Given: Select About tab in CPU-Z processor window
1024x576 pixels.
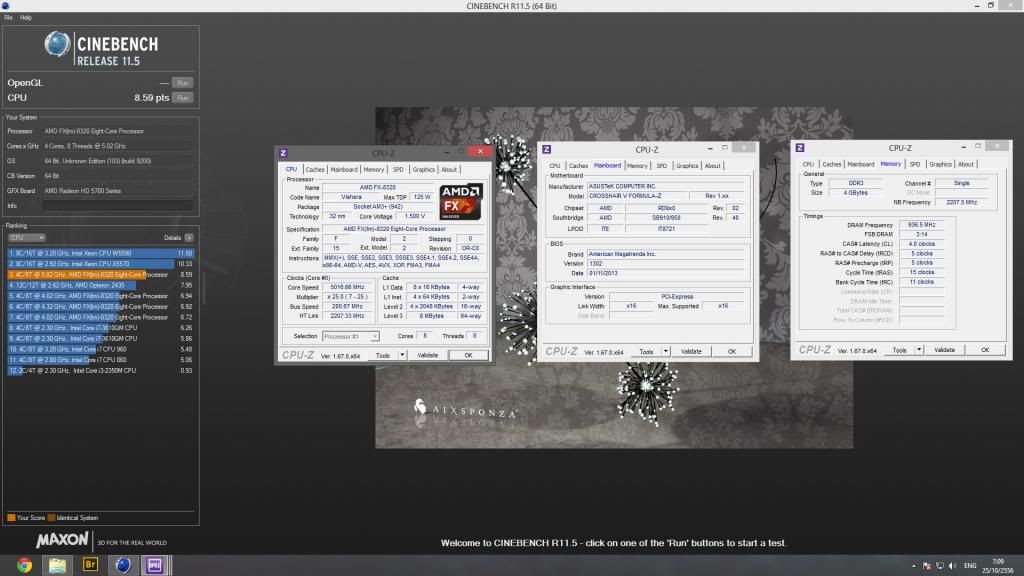Looking at the screenshot, I should (449, 170).
